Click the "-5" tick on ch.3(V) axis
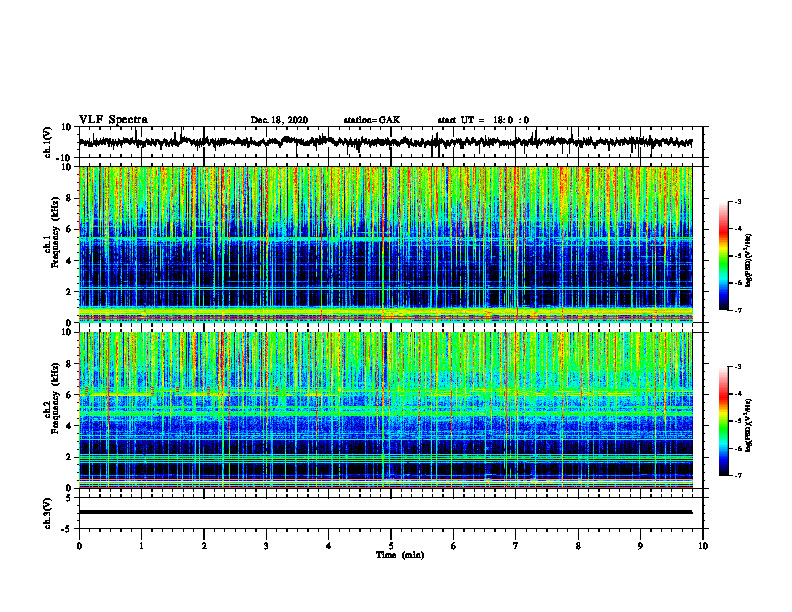Viewport: 792px width, 612px height. [x=67, y=529]
